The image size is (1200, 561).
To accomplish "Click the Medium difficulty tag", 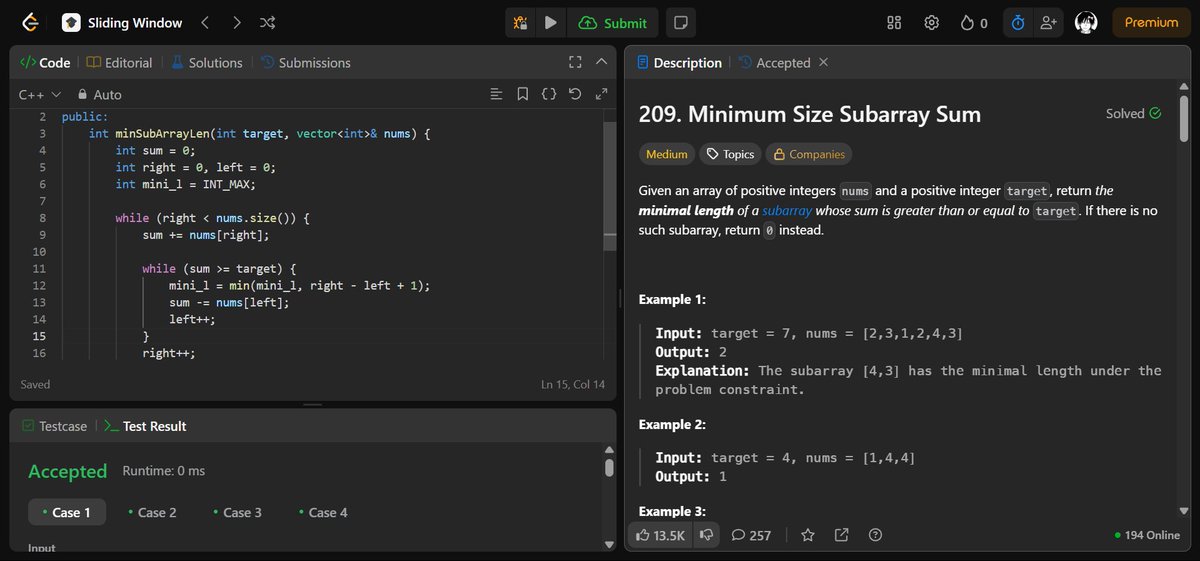I will pyautogui.click(x=666, y=154).
